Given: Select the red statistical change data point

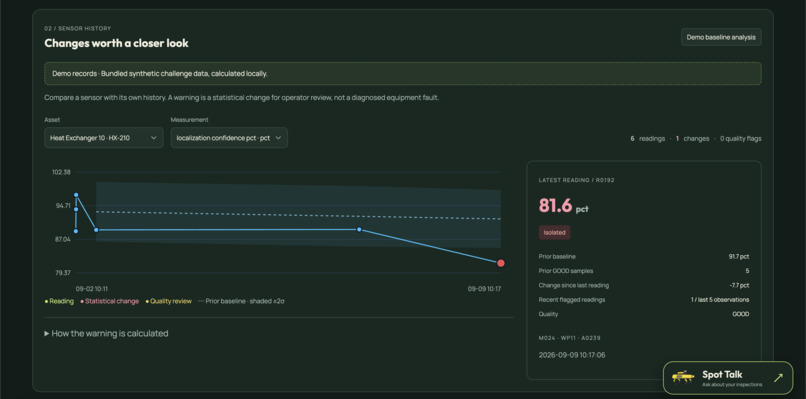Looking at the screenshot, I should (x=501, y=263).
